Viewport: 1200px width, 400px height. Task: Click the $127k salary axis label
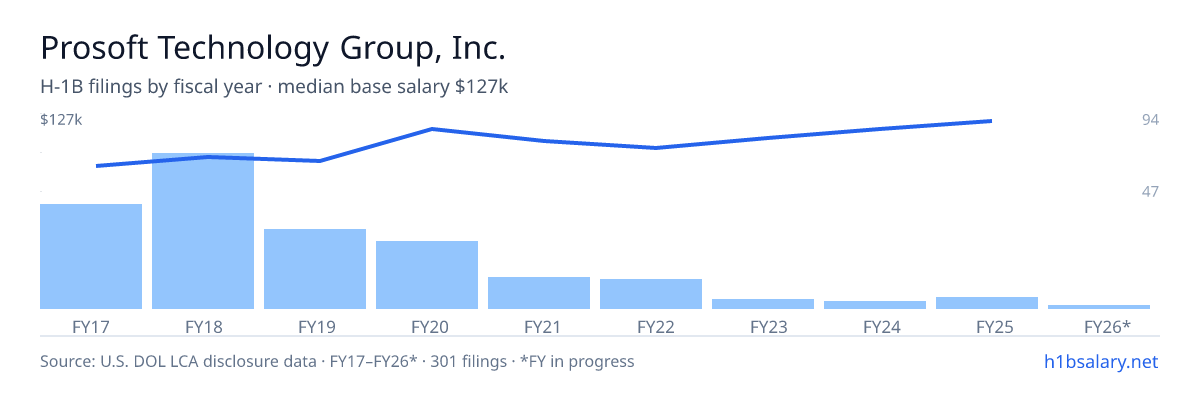pos(61,120)
